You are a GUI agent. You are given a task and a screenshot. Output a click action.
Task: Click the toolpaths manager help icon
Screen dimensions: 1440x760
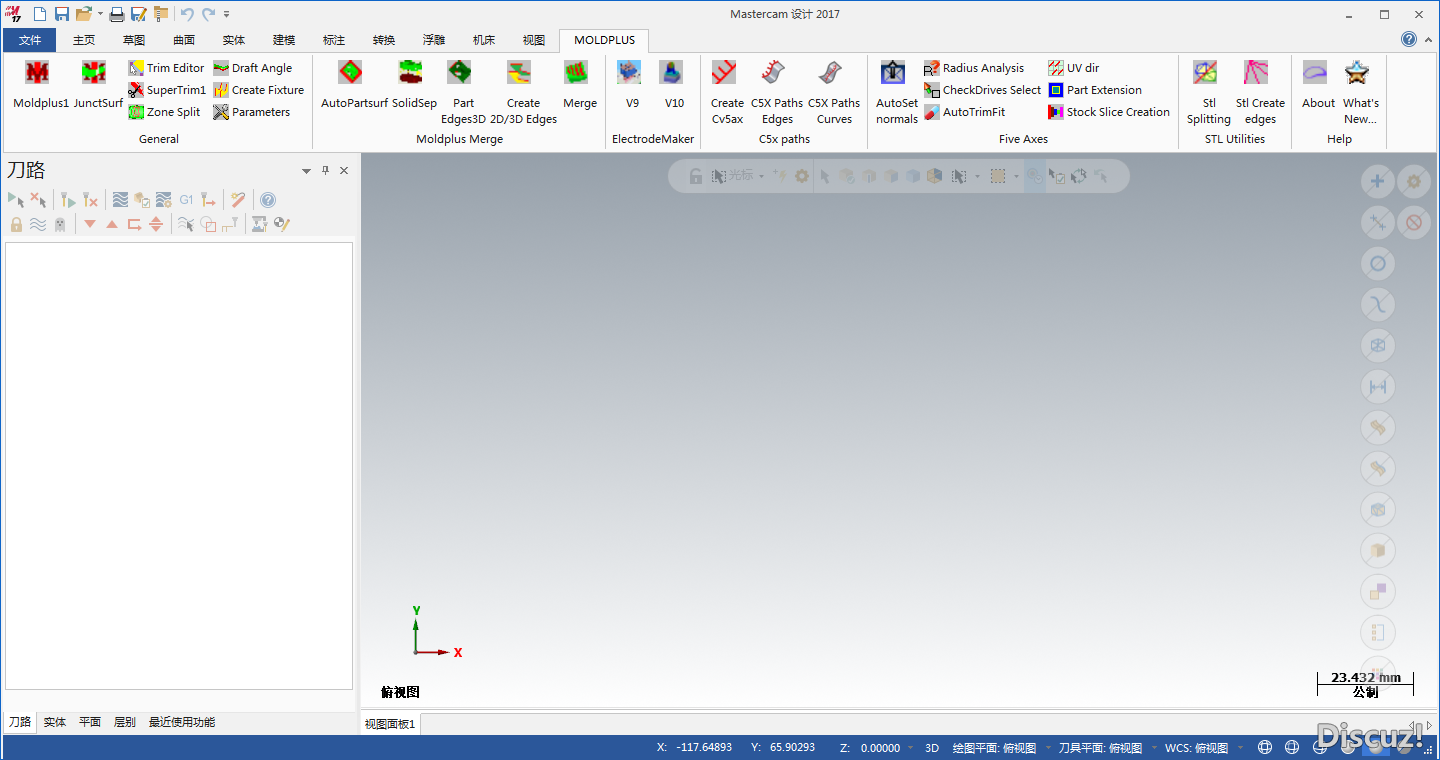tap(268, 200)
